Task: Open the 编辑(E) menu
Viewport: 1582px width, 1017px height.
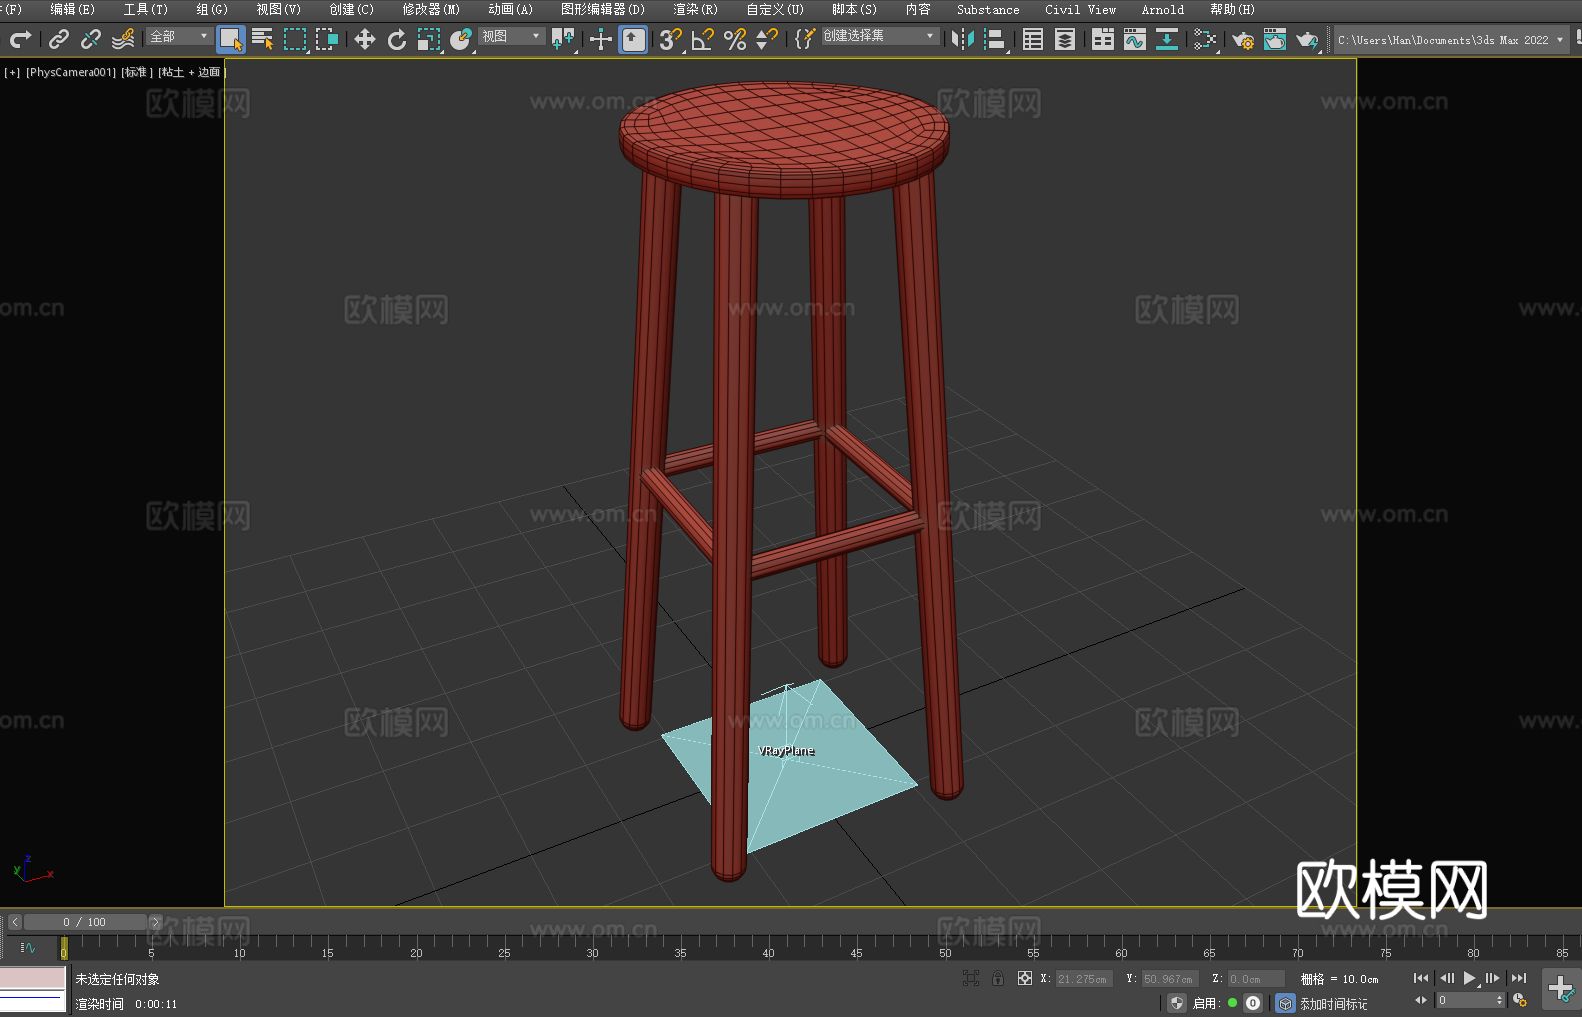Action: pyautogui.click(x=72, y=9)
